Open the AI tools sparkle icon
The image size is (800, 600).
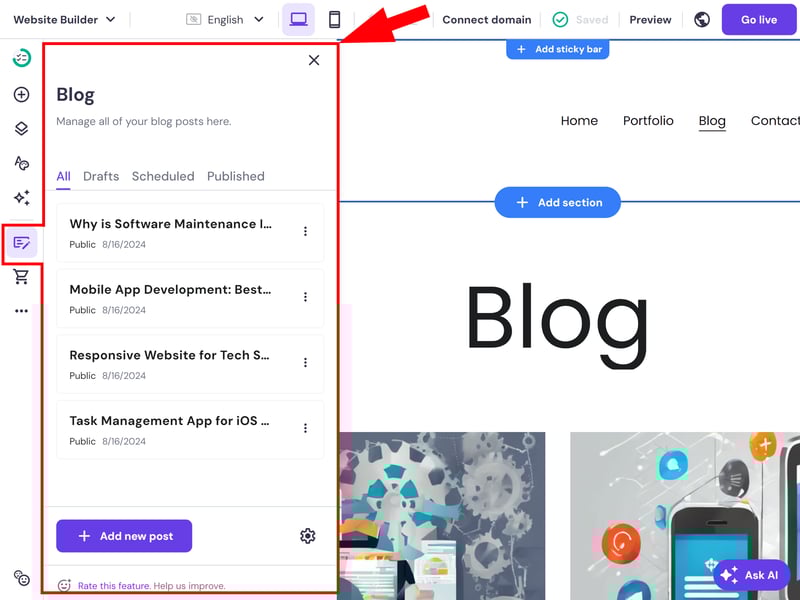point(21,198)
